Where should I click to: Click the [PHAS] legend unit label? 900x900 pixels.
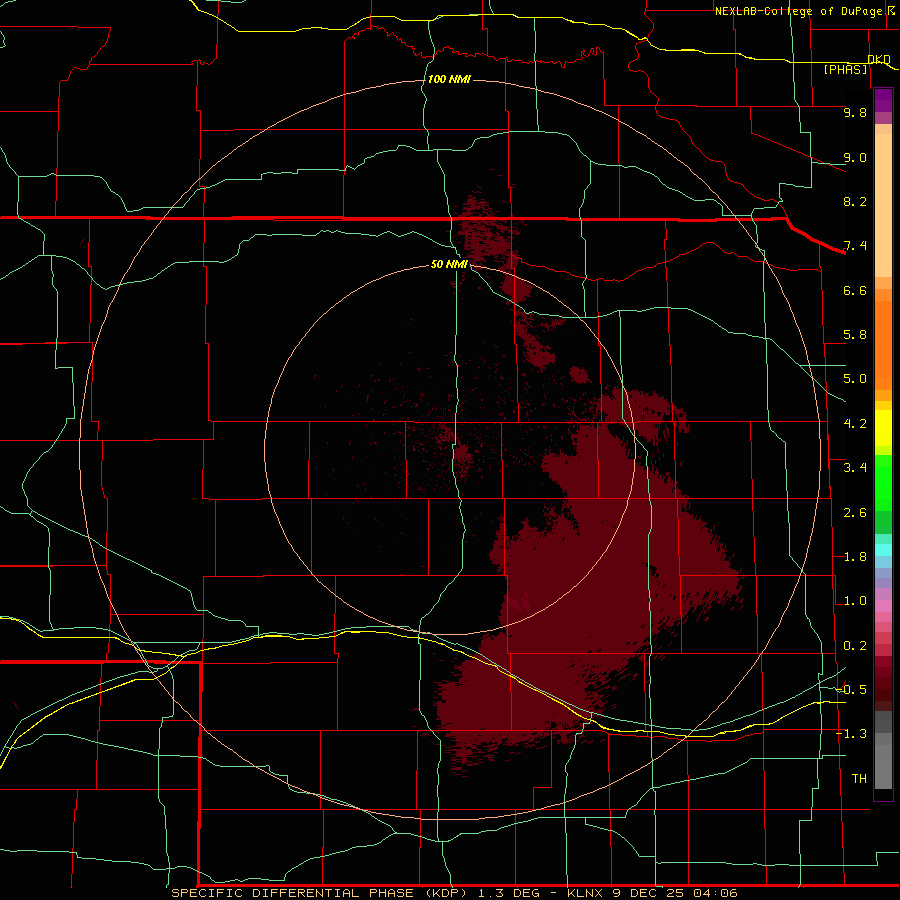(x=845, y=69)
